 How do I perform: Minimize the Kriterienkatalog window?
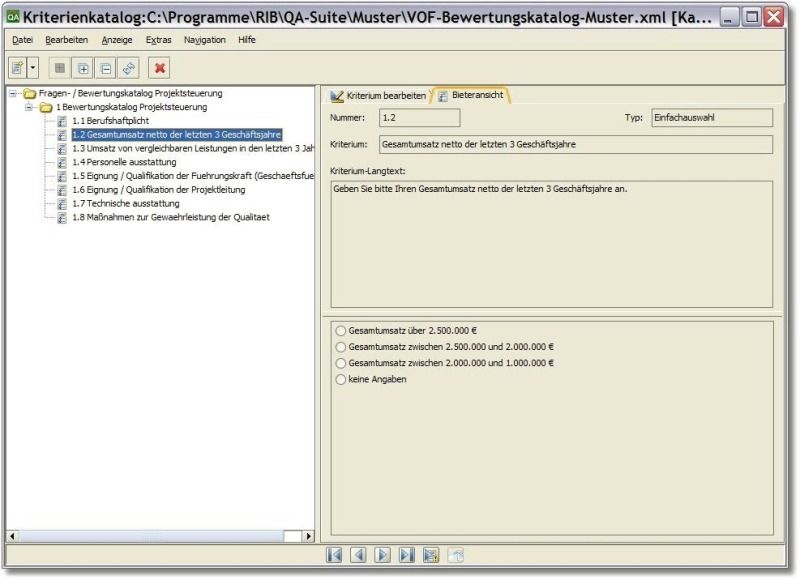pyautogui.click(x=729, y=17)
